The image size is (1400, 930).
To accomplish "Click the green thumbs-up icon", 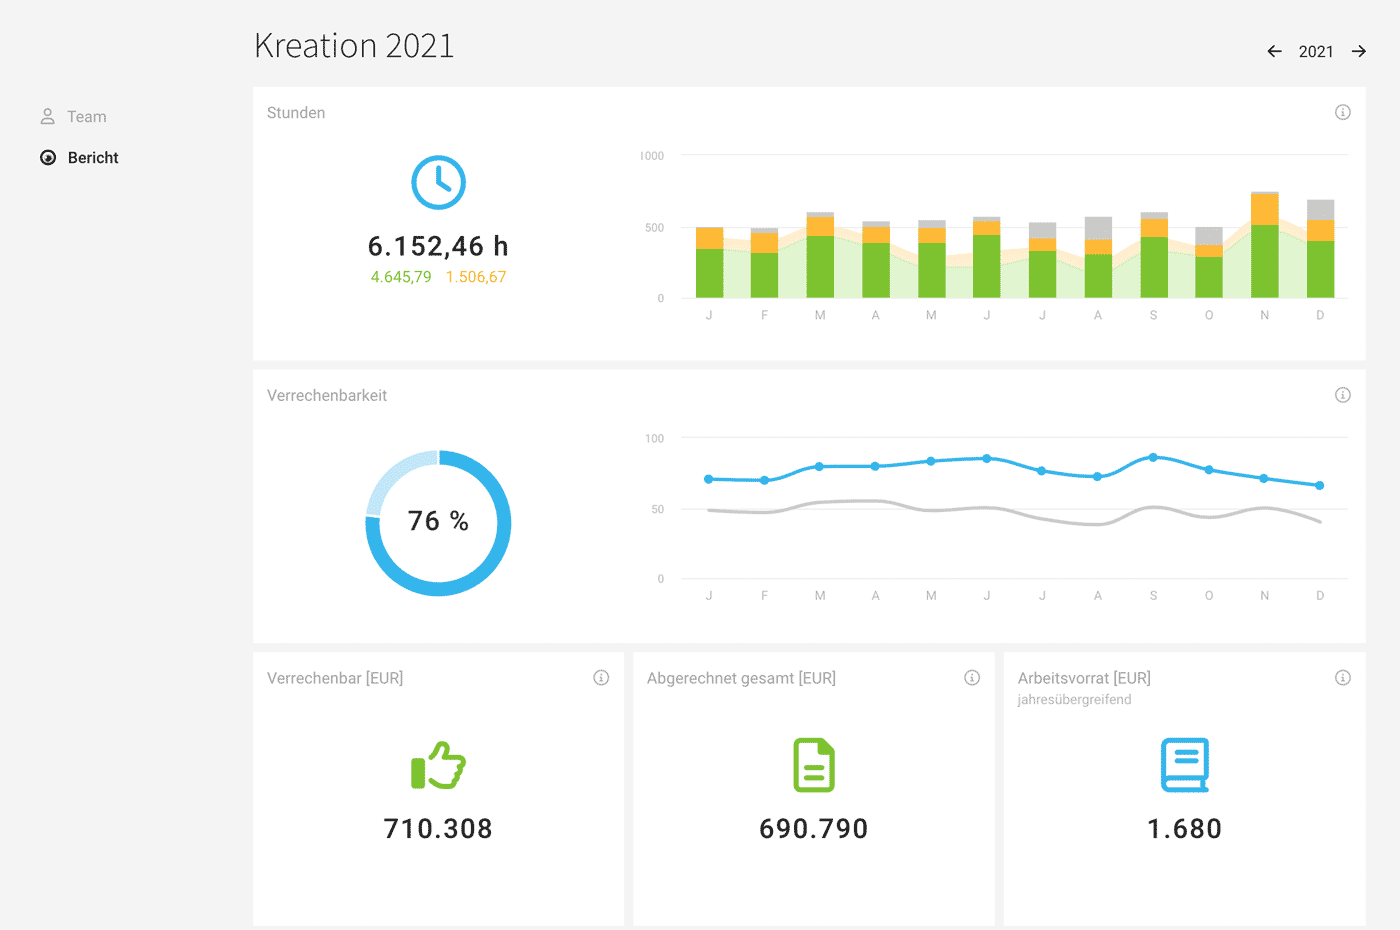I will (x=439, y=766).
